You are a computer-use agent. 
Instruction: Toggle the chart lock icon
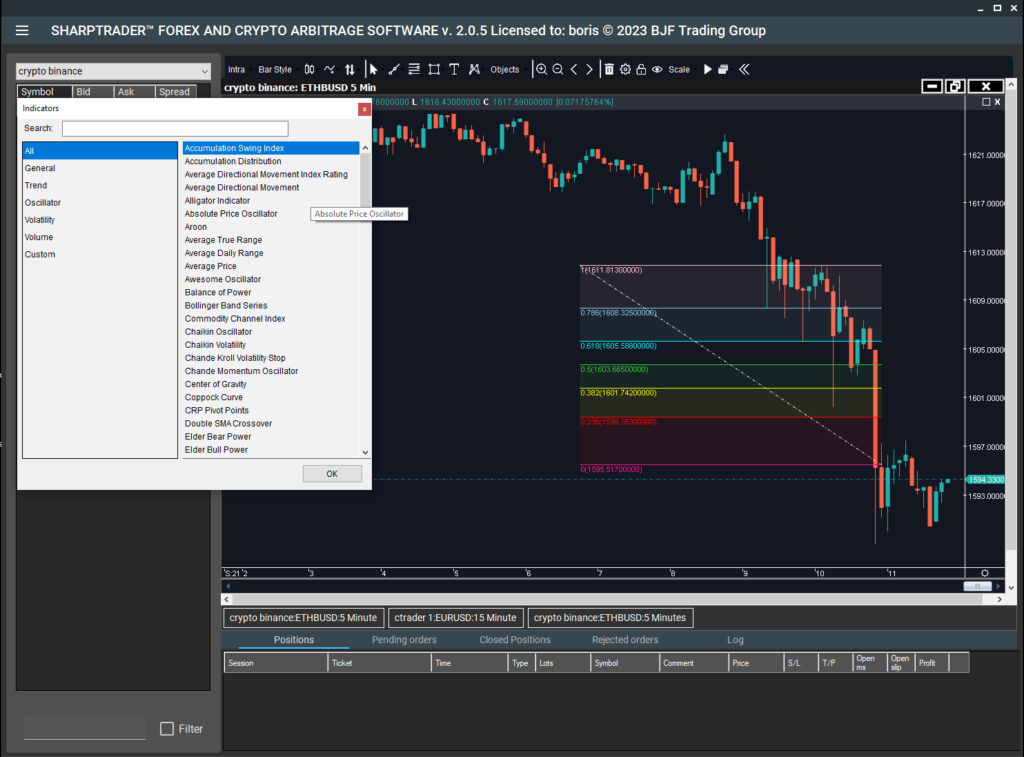tap(641, 69)
